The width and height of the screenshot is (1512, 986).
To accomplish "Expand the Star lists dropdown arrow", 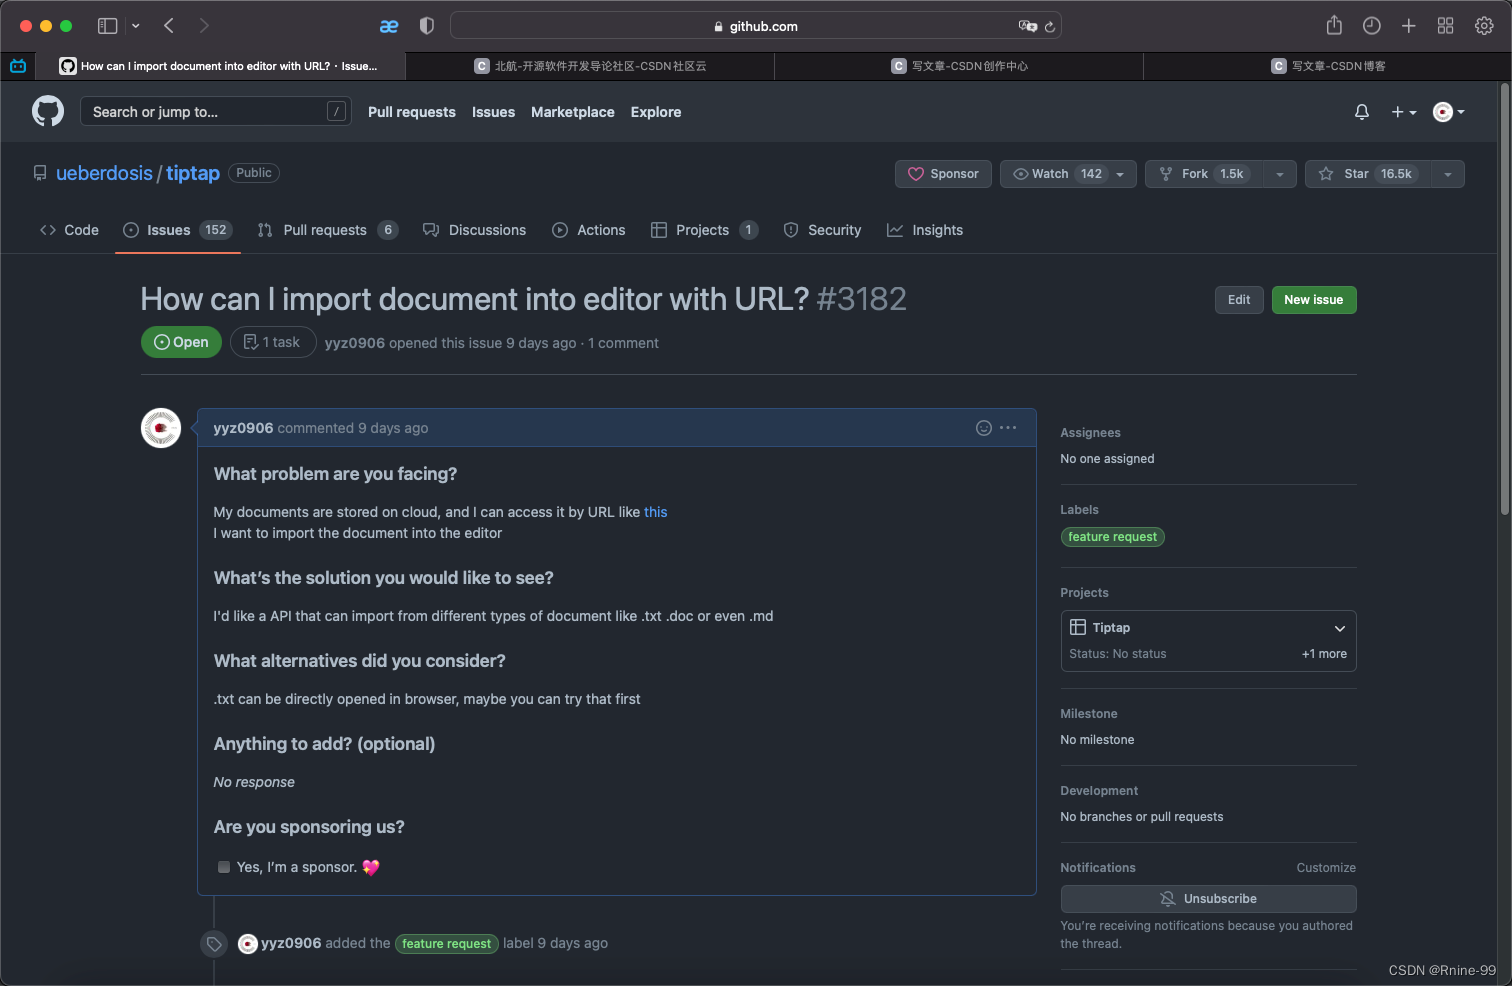I will pyautogui.click(x=1448, y=174).
